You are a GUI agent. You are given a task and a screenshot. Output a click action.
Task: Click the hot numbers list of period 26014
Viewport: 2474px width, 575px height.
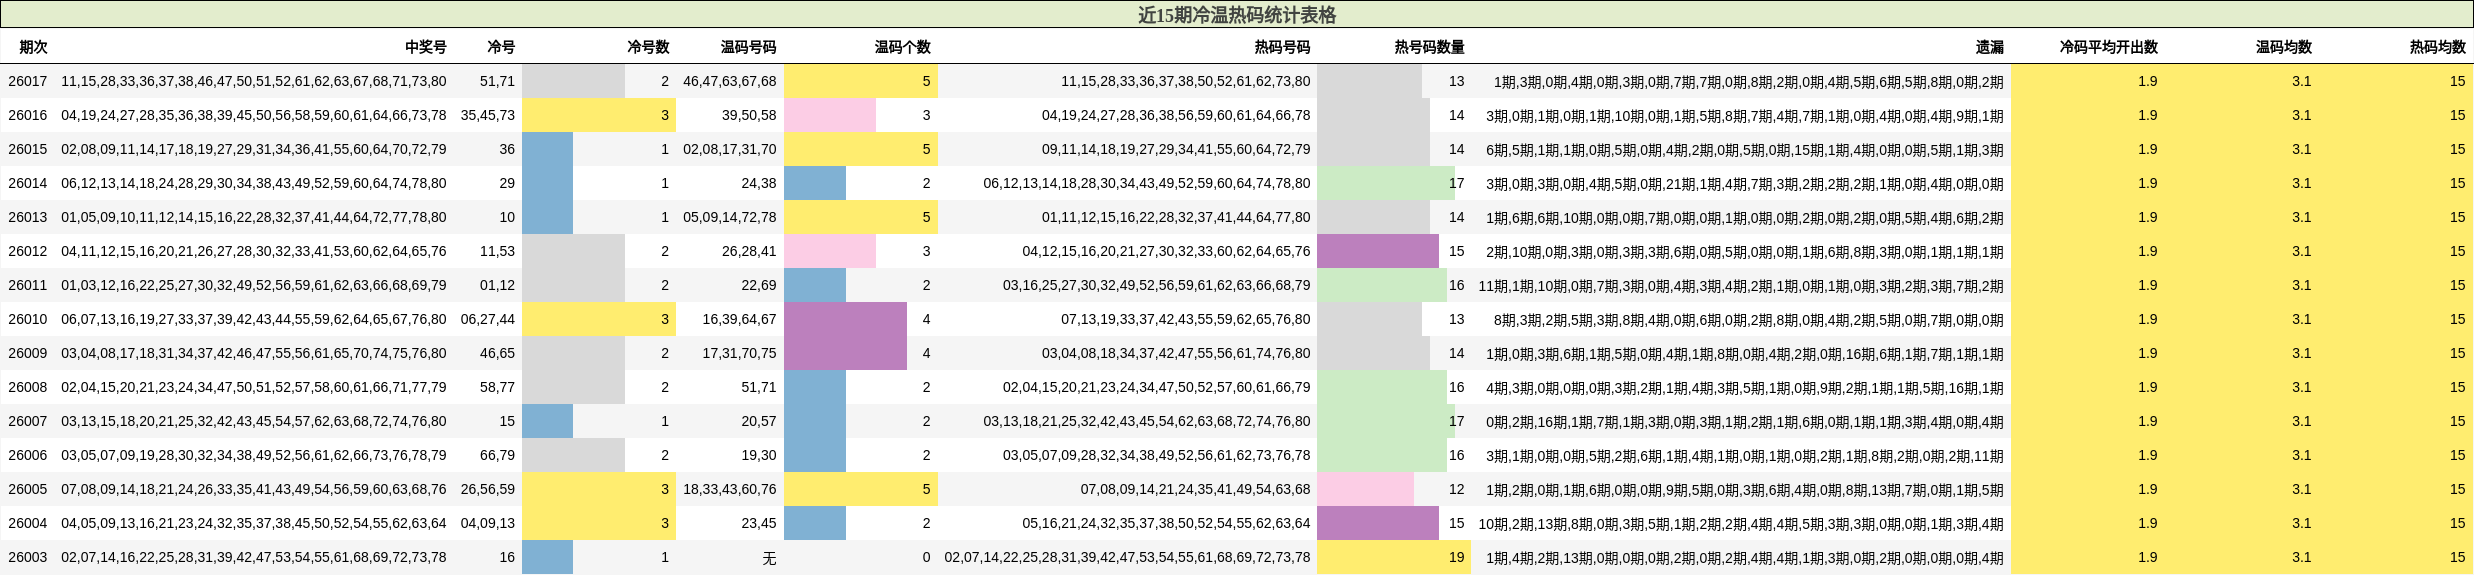pyautogui.click(x=1147, y=183)
